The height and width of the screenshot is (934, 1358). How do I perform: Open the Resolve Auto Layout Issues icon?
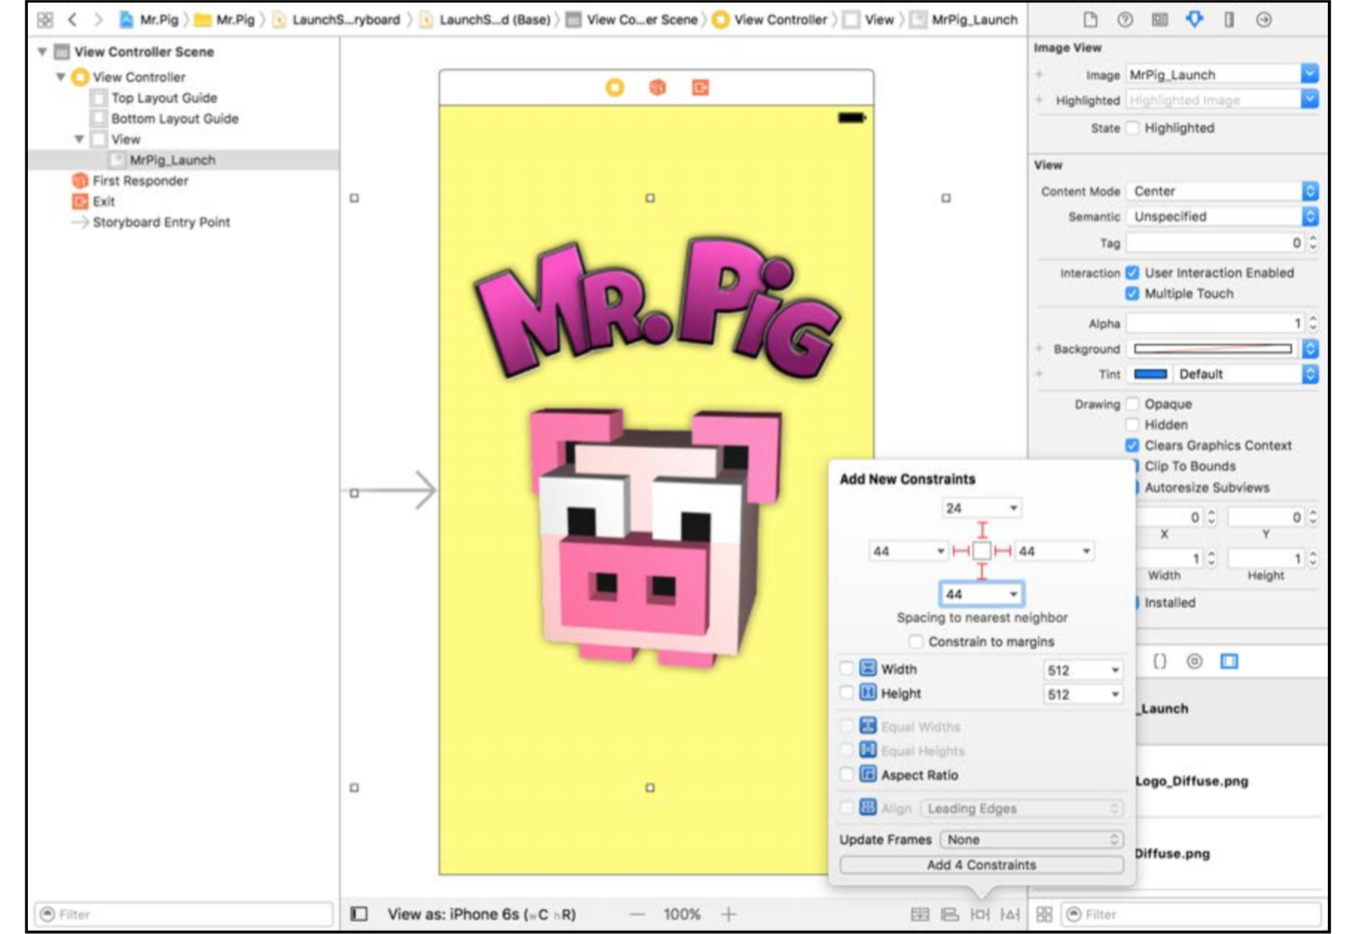[1010, 914]
